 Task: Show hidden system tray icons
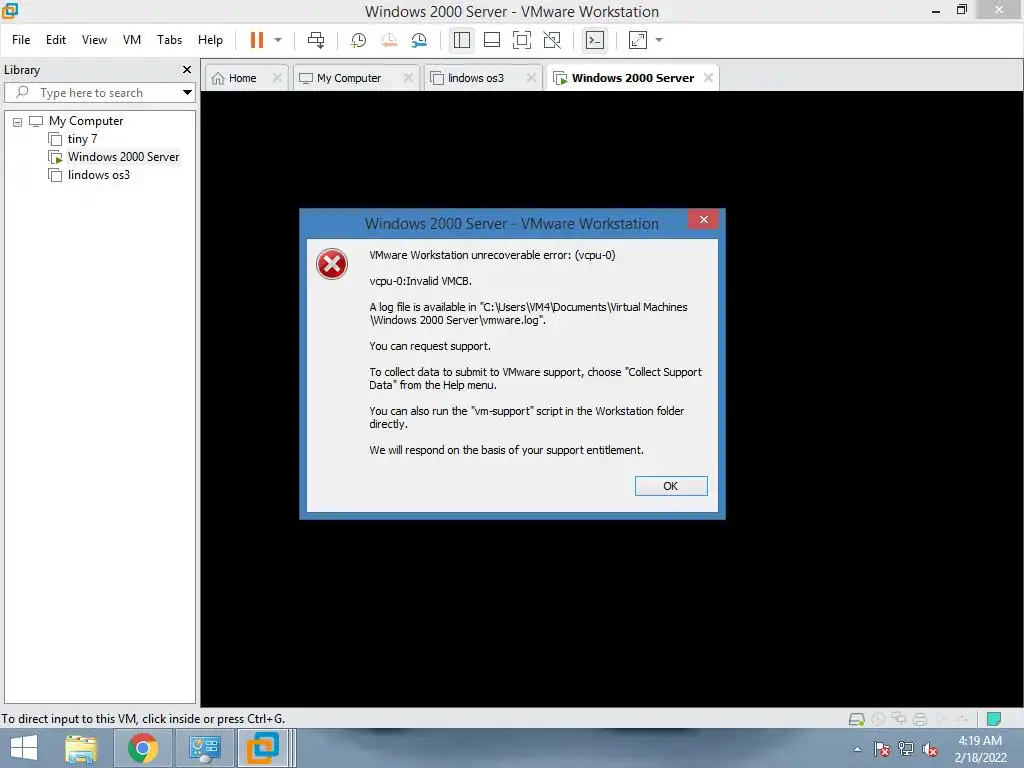coord(857,749)
